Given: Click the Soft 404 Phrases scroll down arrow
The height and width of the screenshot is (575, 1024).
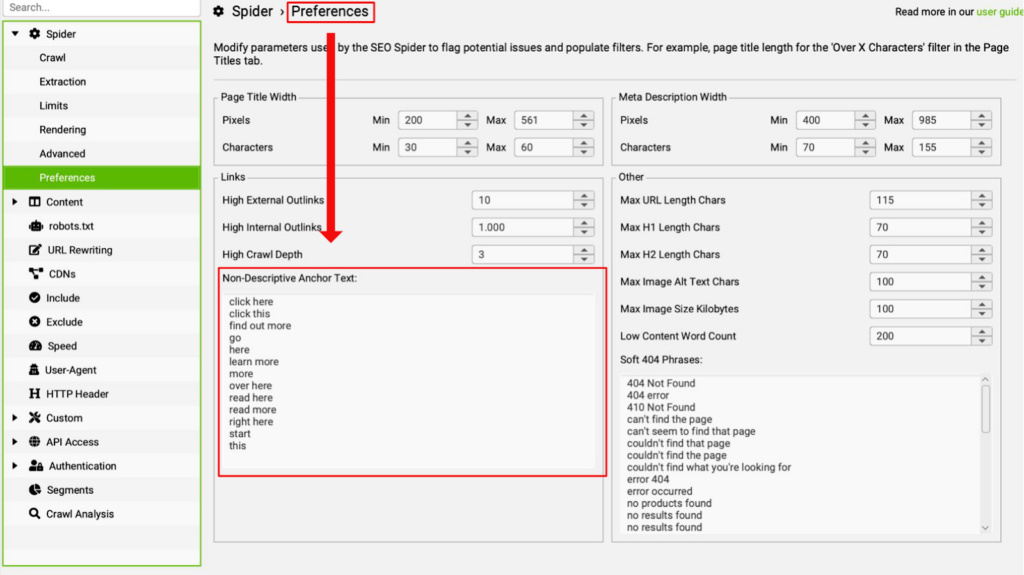Looking at the screenshot, I should [985, 528].
